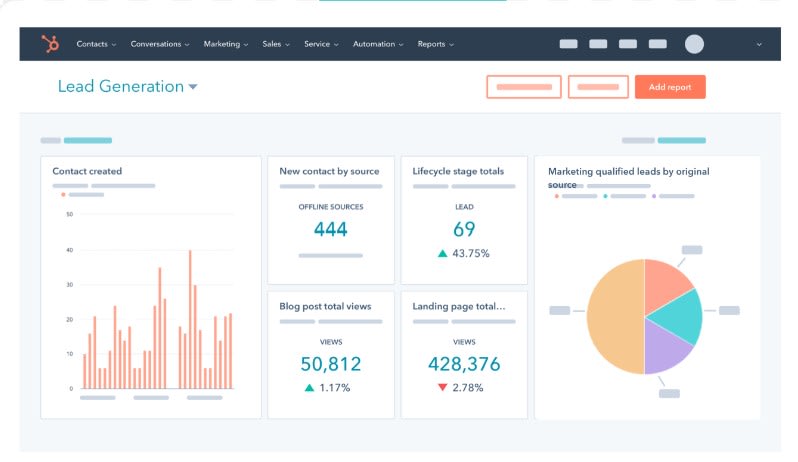The height and width of the screenshot is (462, 798).
Task: Click the green up arrow beside 1.17%
Action: point(309,388)
